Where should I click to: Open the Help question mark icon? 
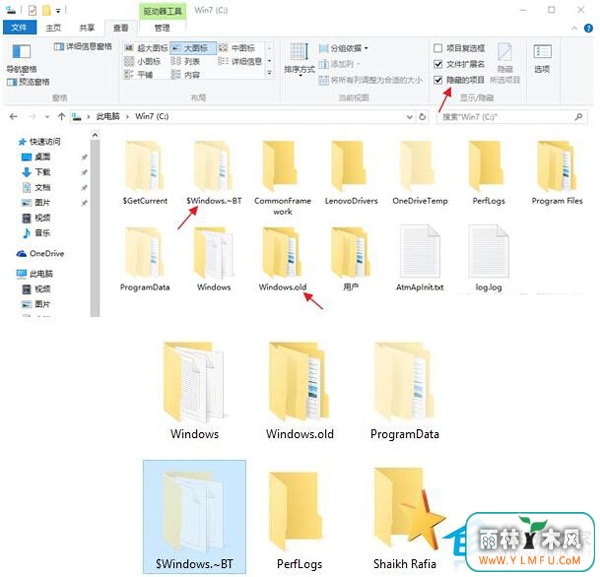(588, 28)
